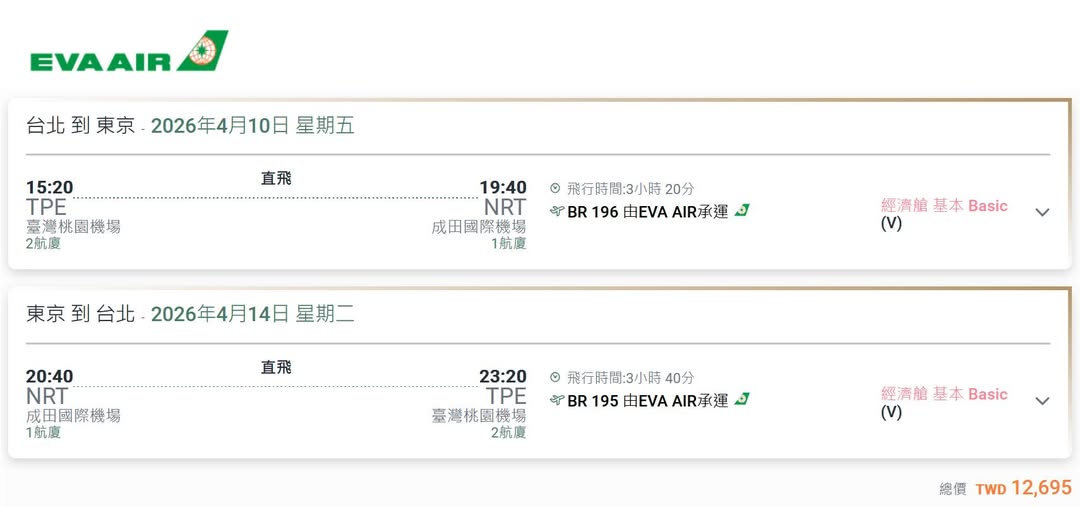Image resolution: width=1080 pixels, height=507 pixels.
Task: Click the clock icon for 3小時 40分 flight
Action: click(556, 377)
